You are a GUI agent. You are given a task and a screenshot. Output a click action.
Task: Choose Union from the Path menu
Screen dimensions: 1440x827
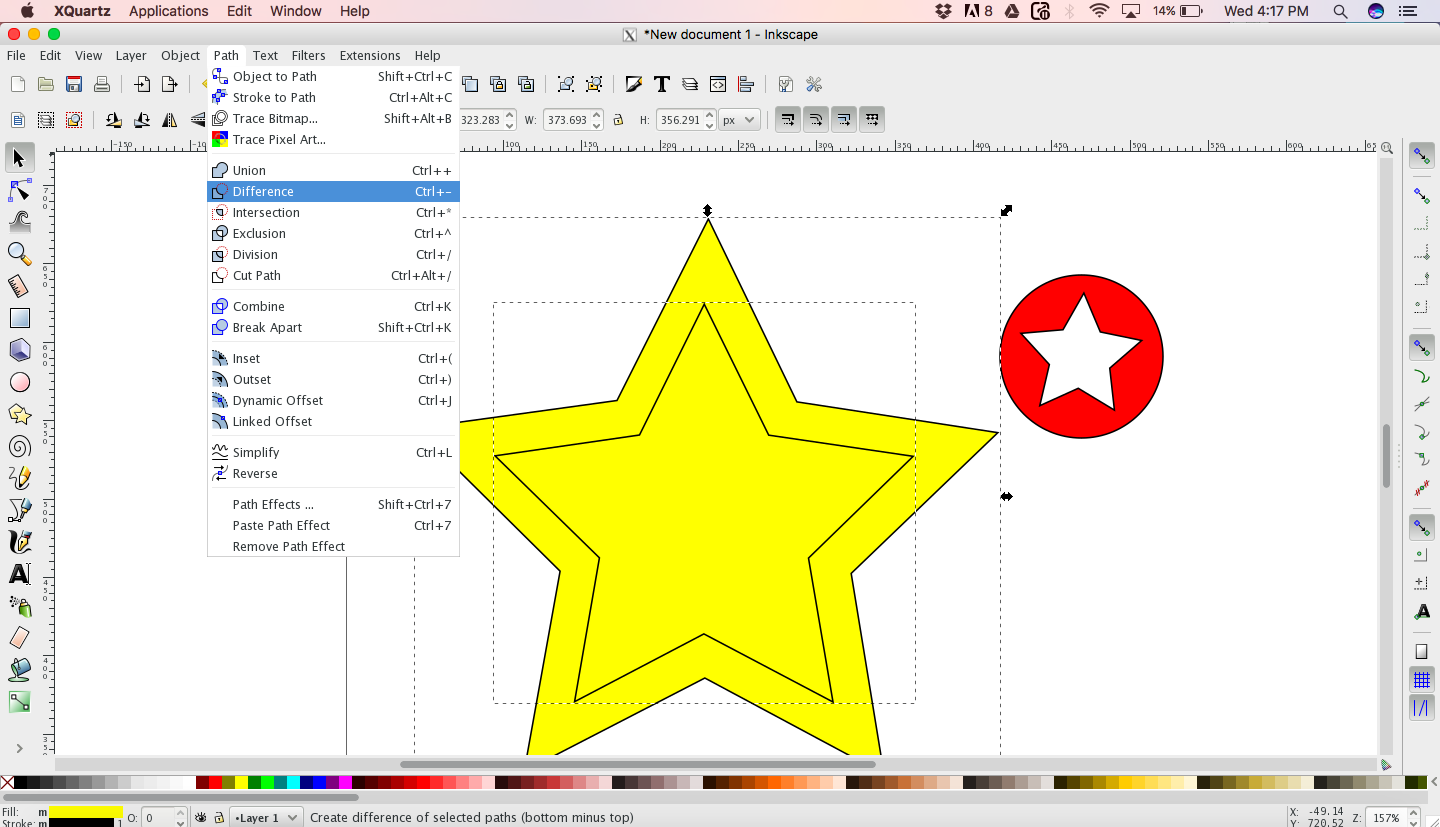[333, 170]
